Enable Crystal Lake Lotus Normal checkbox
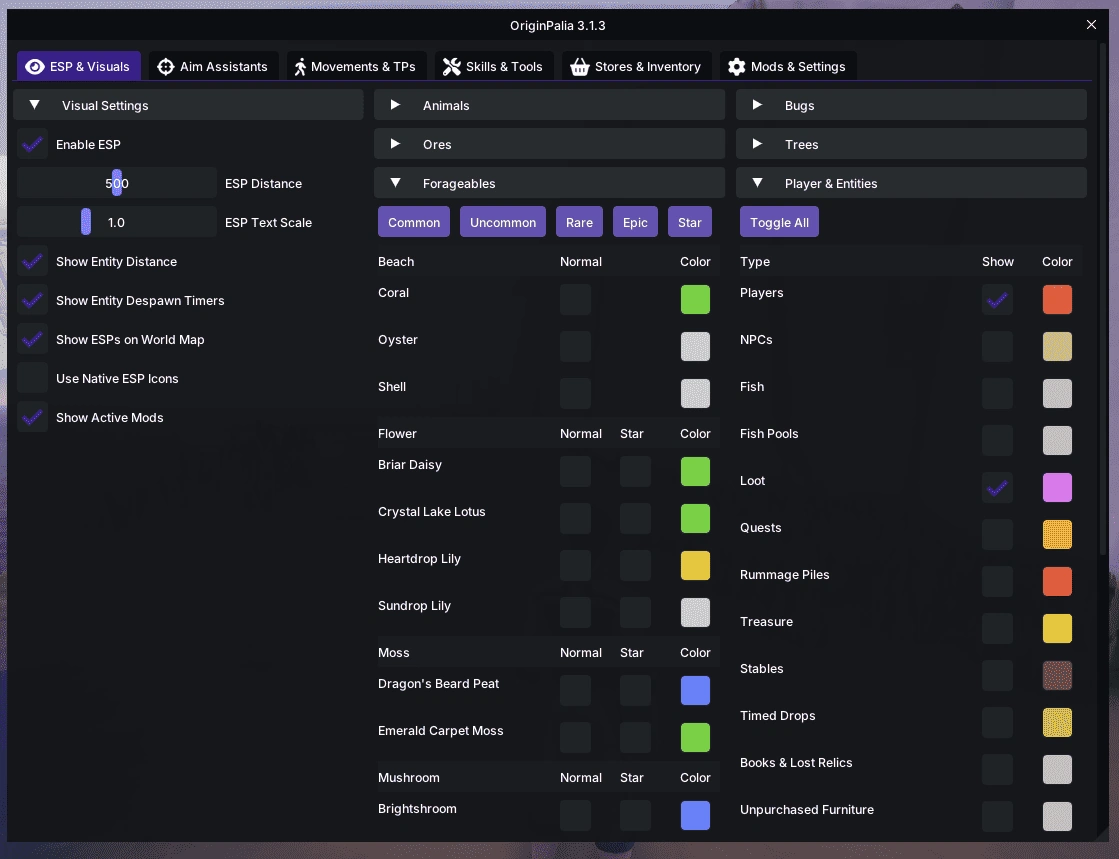Viewport: 1119px width, 859px height. coord(575,519)
